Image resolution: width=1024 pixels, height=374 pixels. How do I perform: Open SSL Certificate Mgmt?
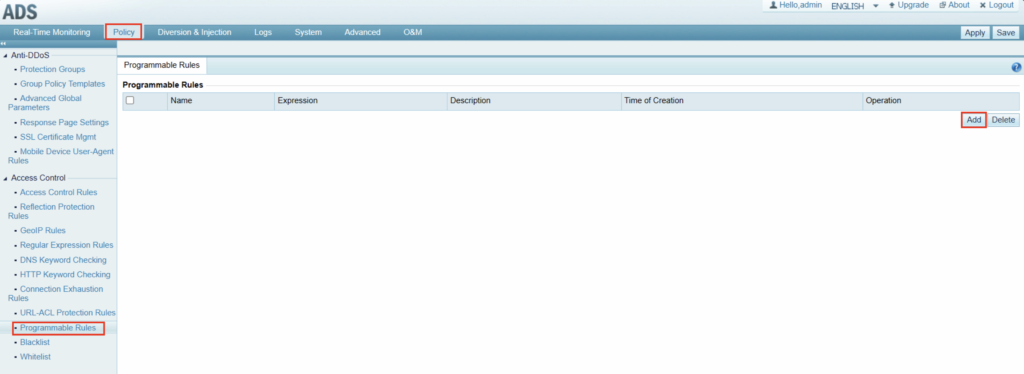click(58, 137)
